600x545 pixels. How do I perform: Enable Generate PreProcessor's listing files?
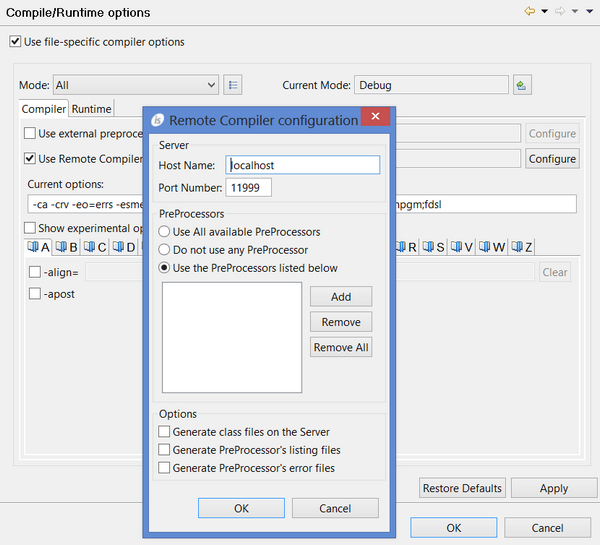165,450
